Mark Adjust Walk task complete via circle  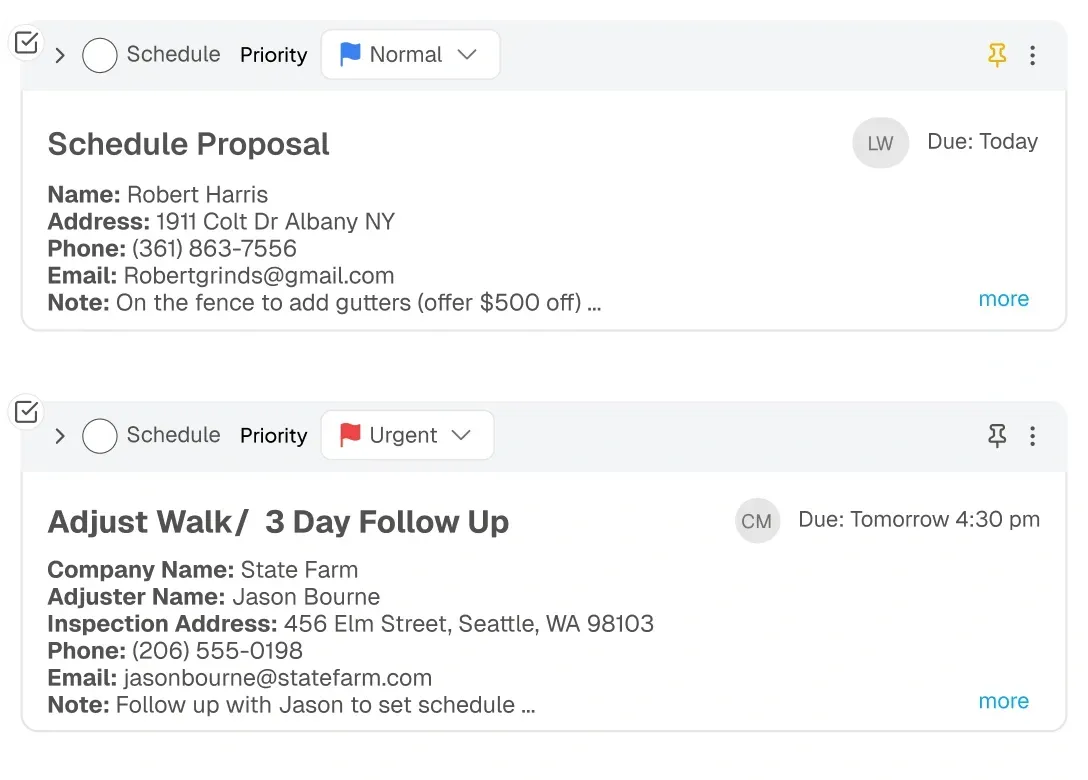pyautogui.click(x=99, y=436)
